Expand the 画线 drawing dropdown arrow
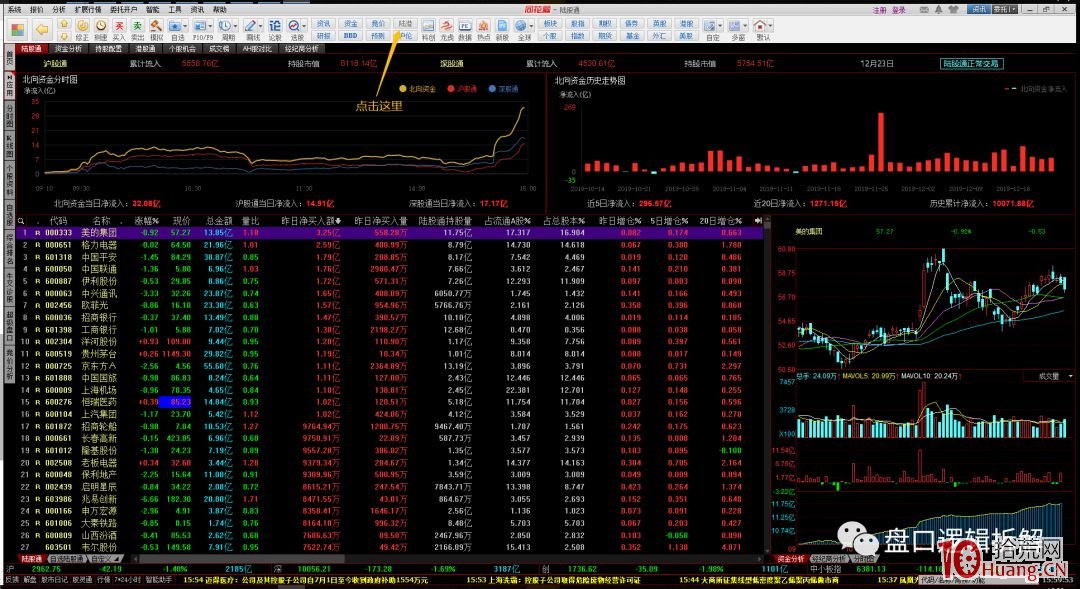1080x589 pixels. (260, 26)
